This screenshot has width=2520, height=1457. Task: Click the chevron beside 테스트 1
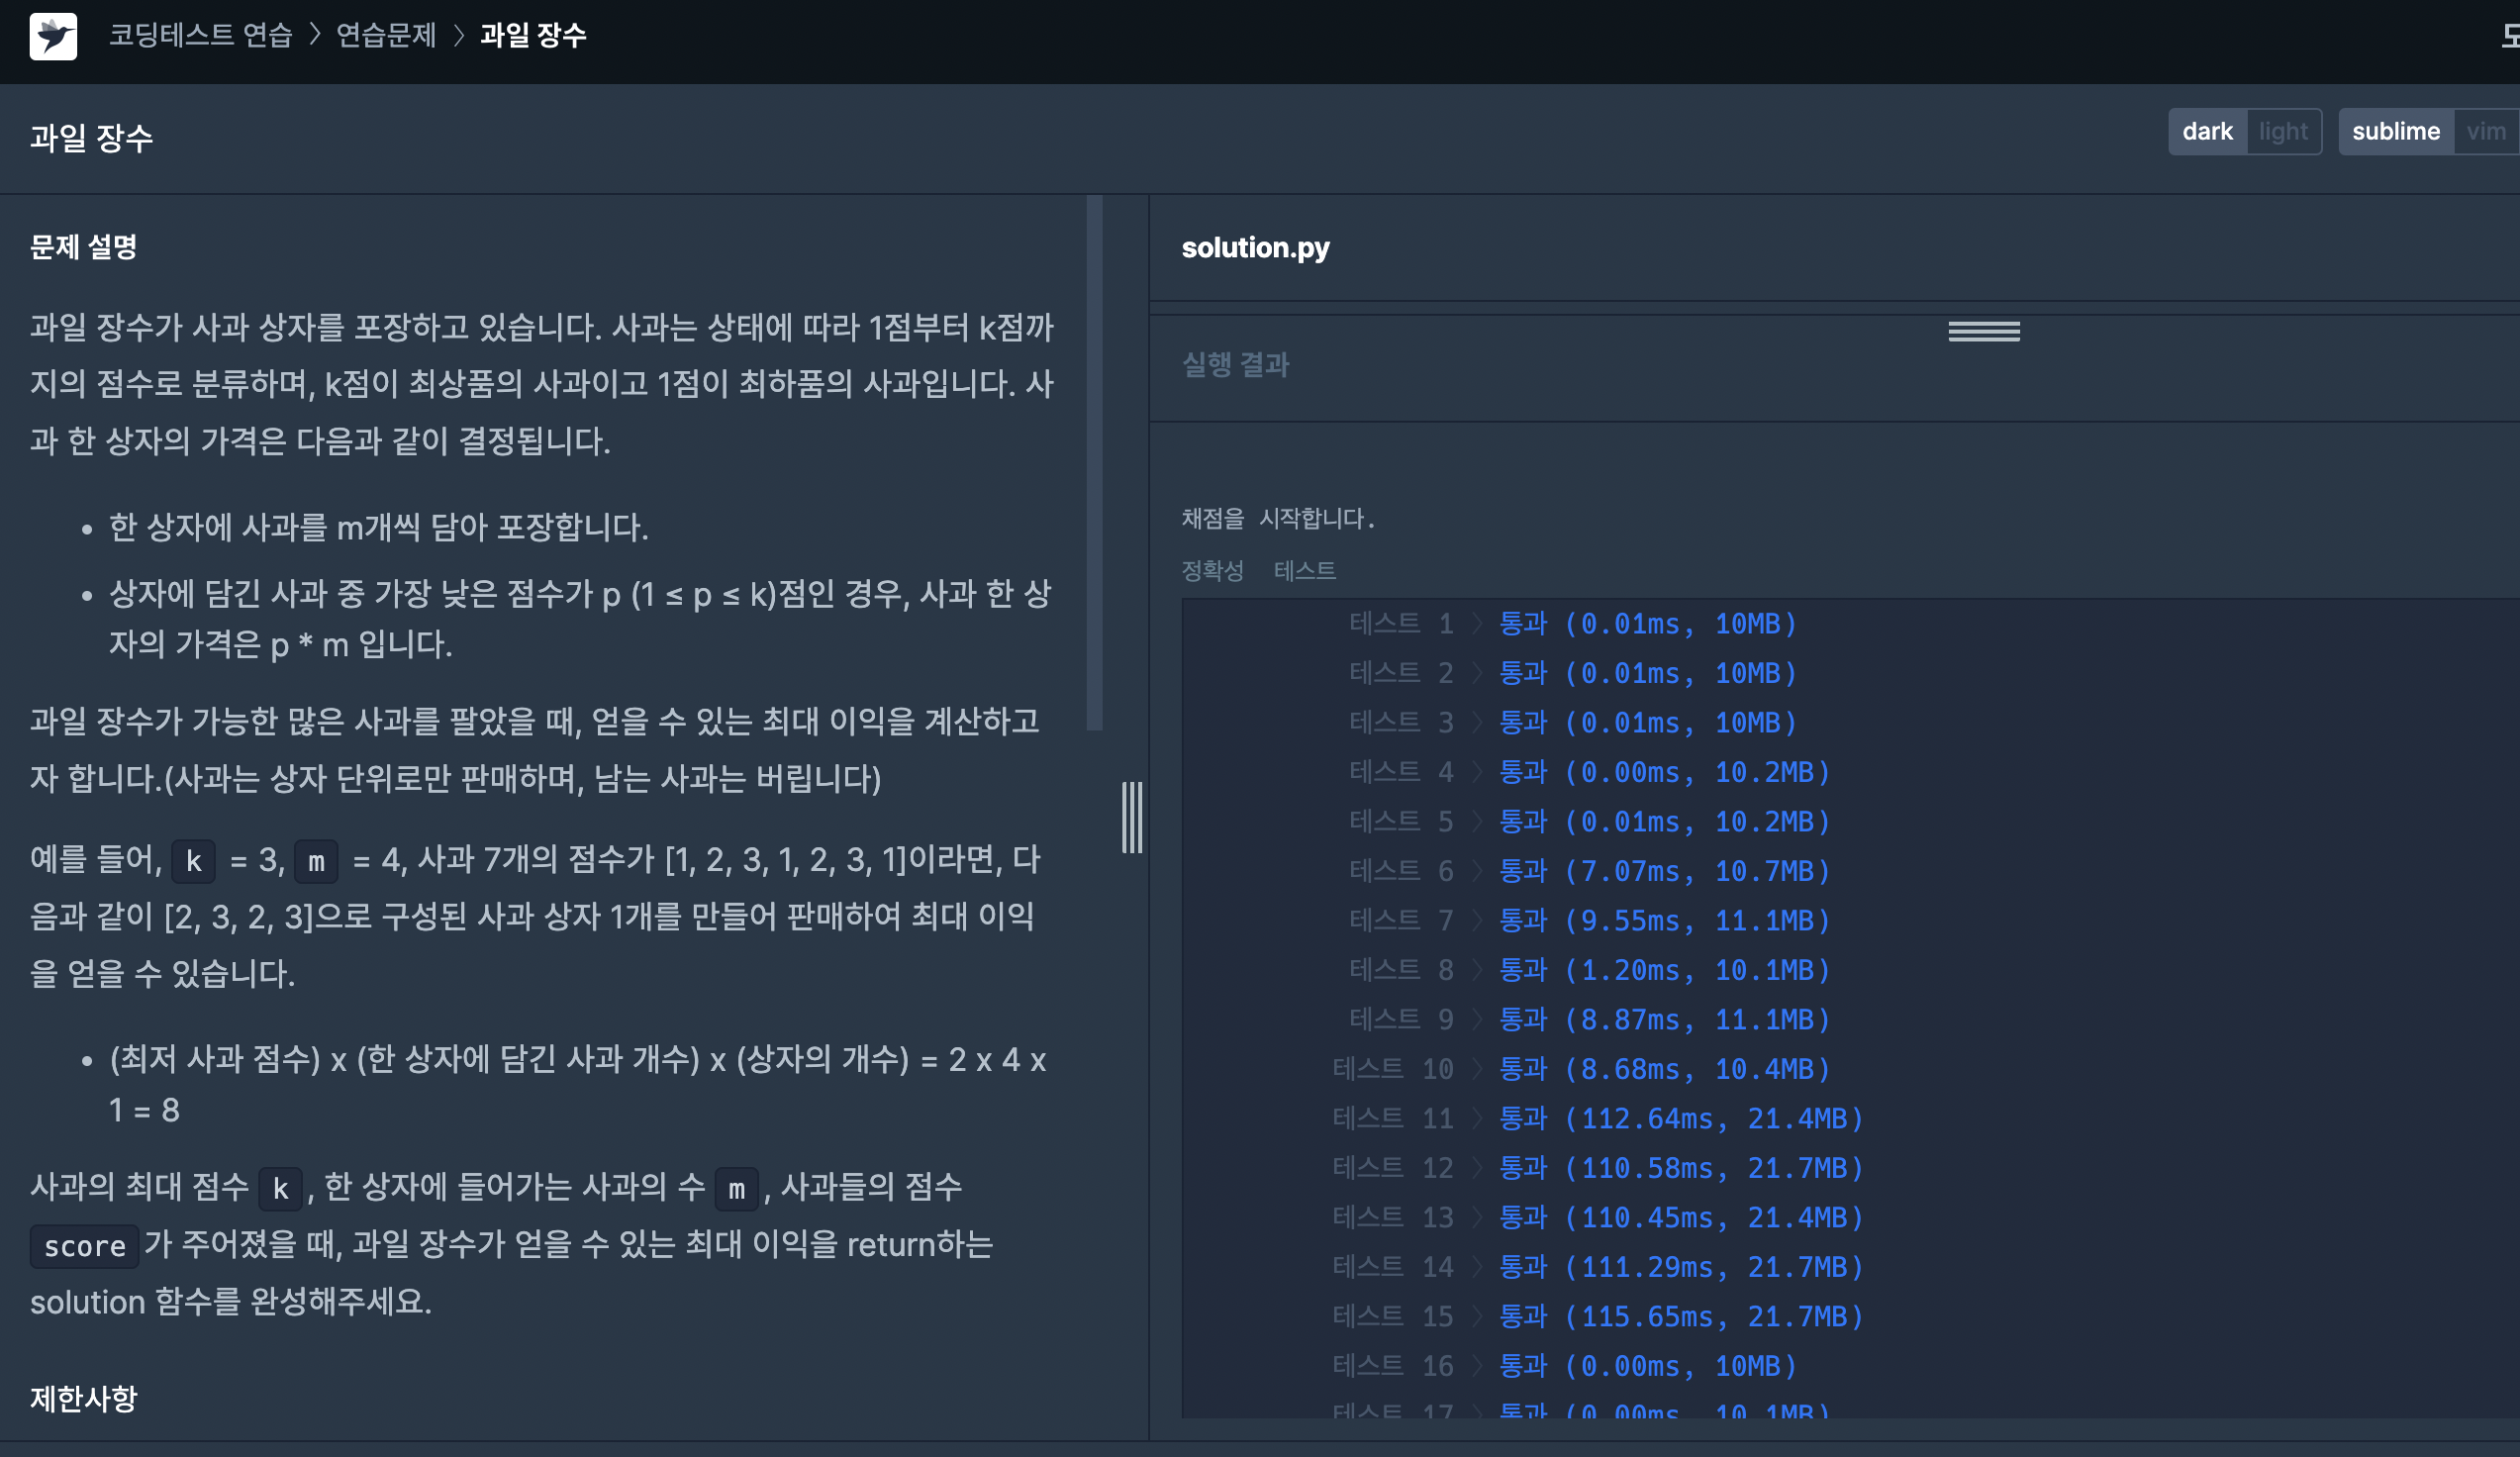click(1477, 624)
